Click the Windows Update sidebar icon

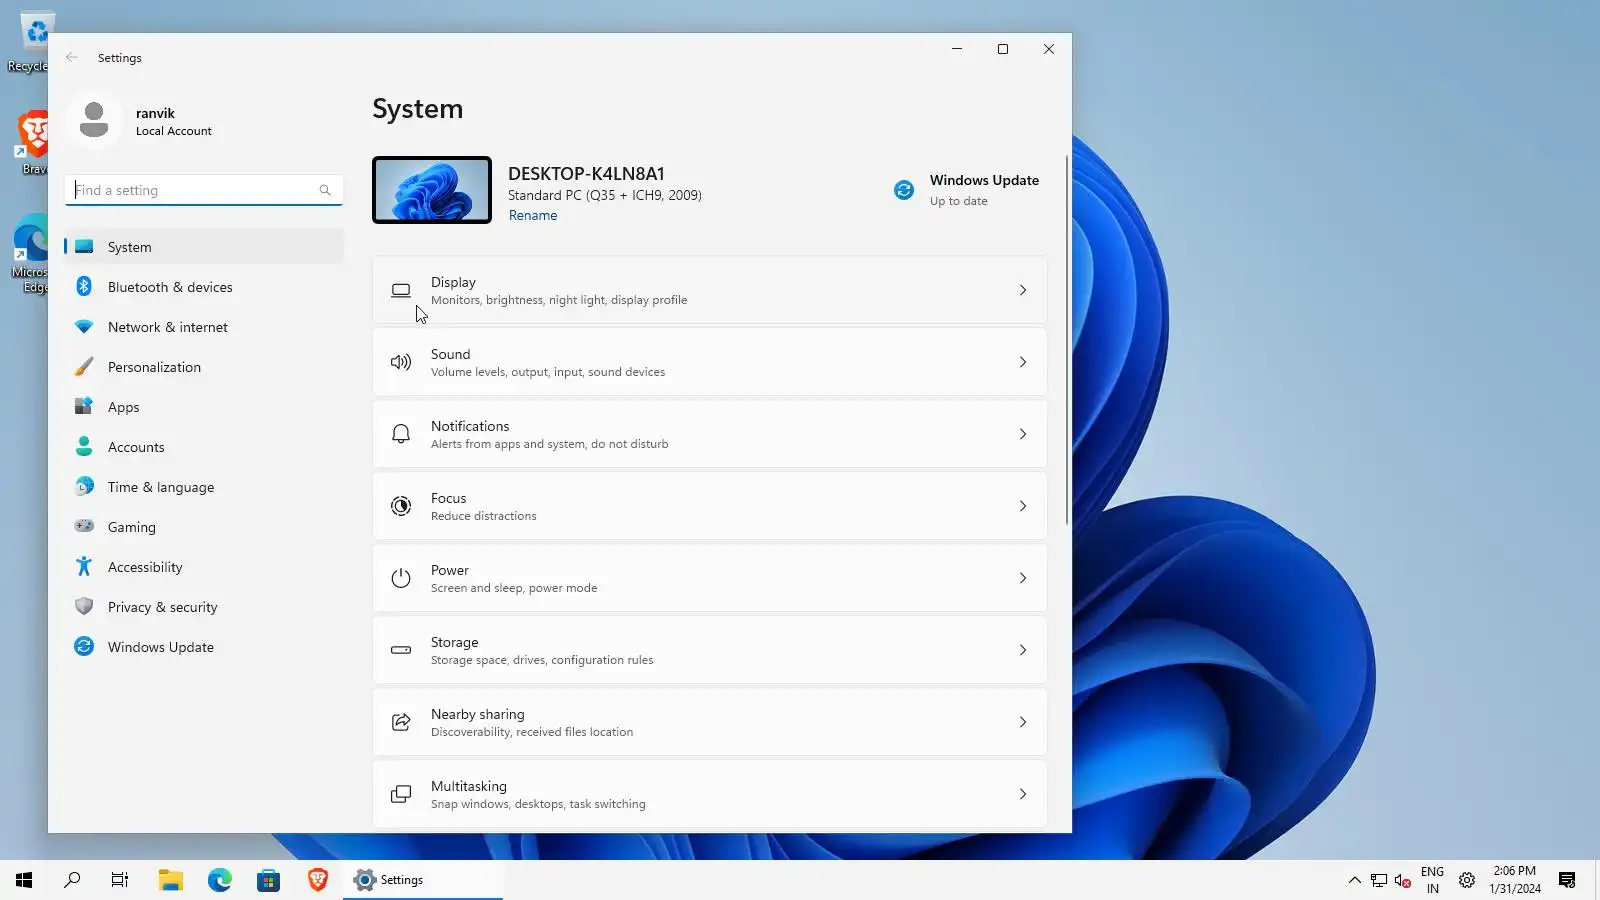point(84,647)
